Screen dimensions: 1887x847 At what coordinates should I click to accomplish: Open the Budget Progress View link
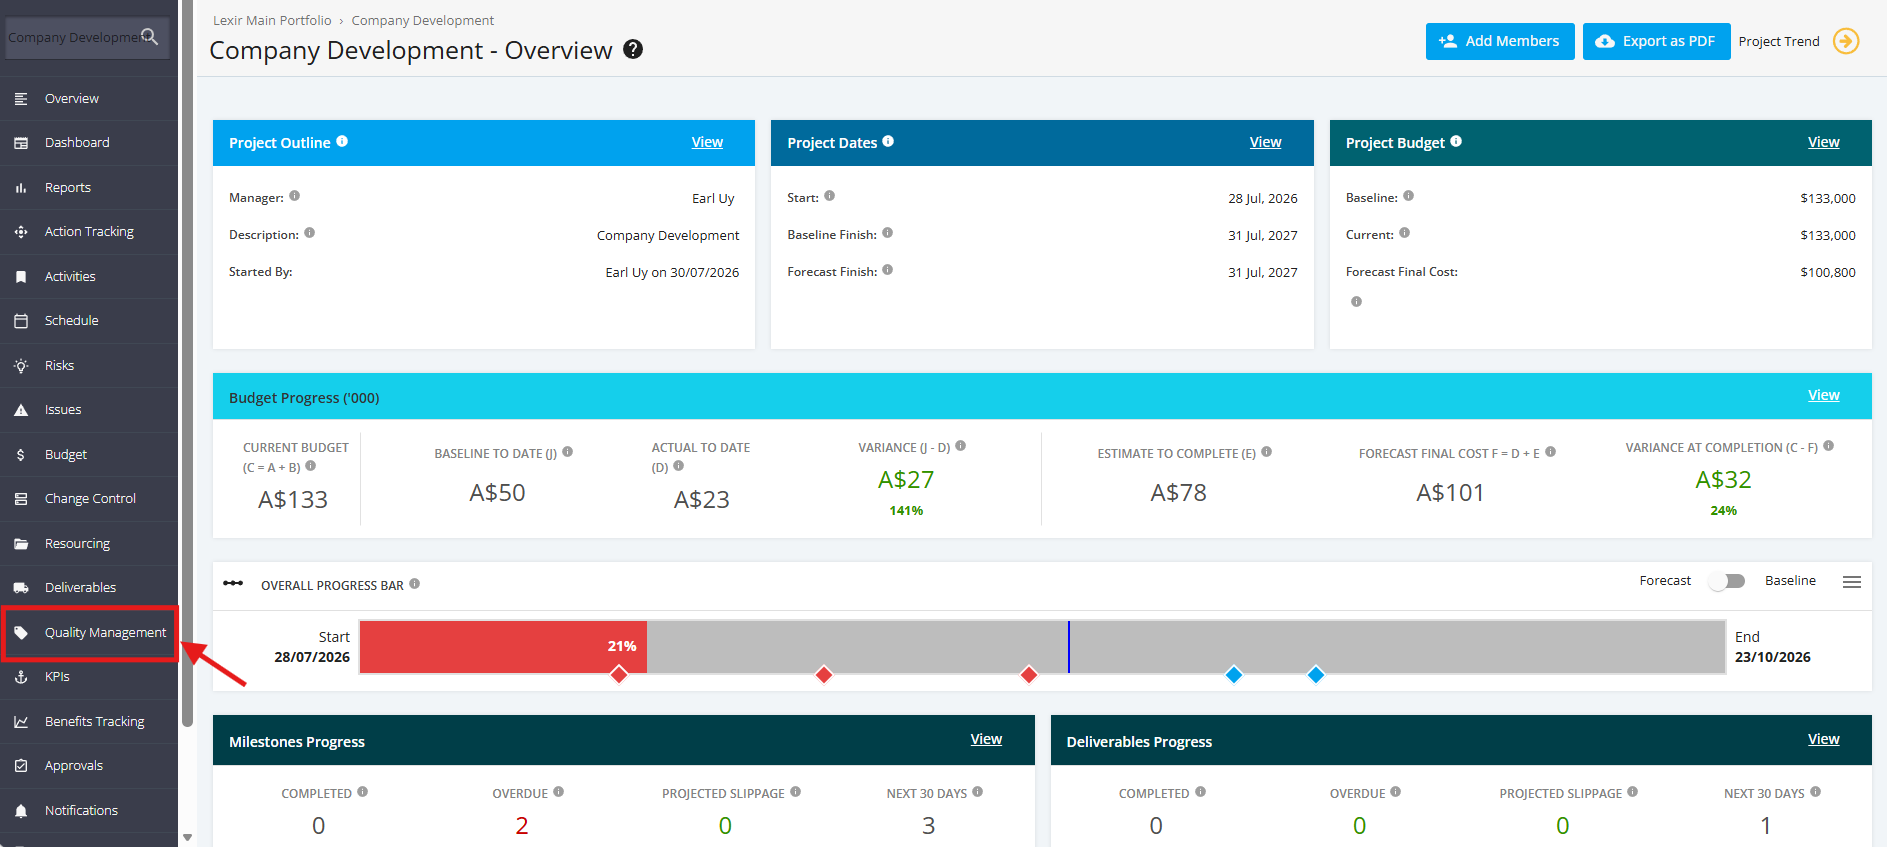tap(1823, 395)
